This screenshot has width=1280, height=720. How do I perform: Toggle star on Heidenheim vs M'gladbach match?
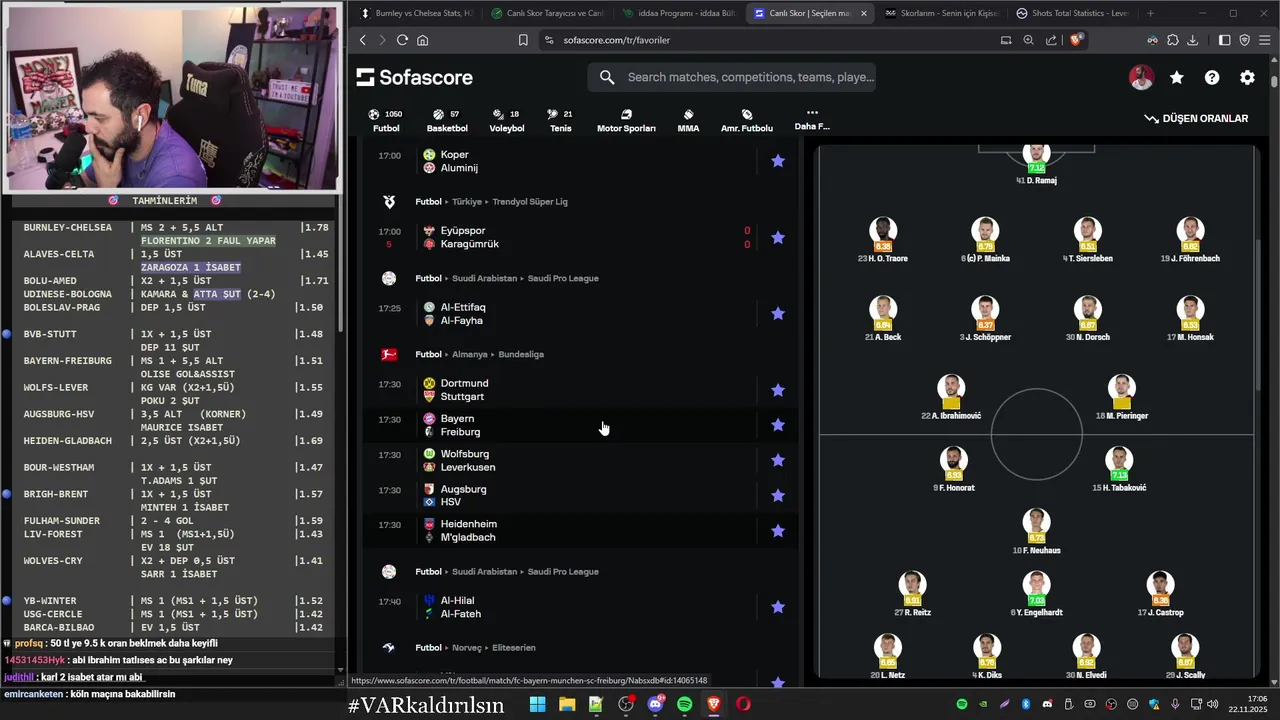778,531
